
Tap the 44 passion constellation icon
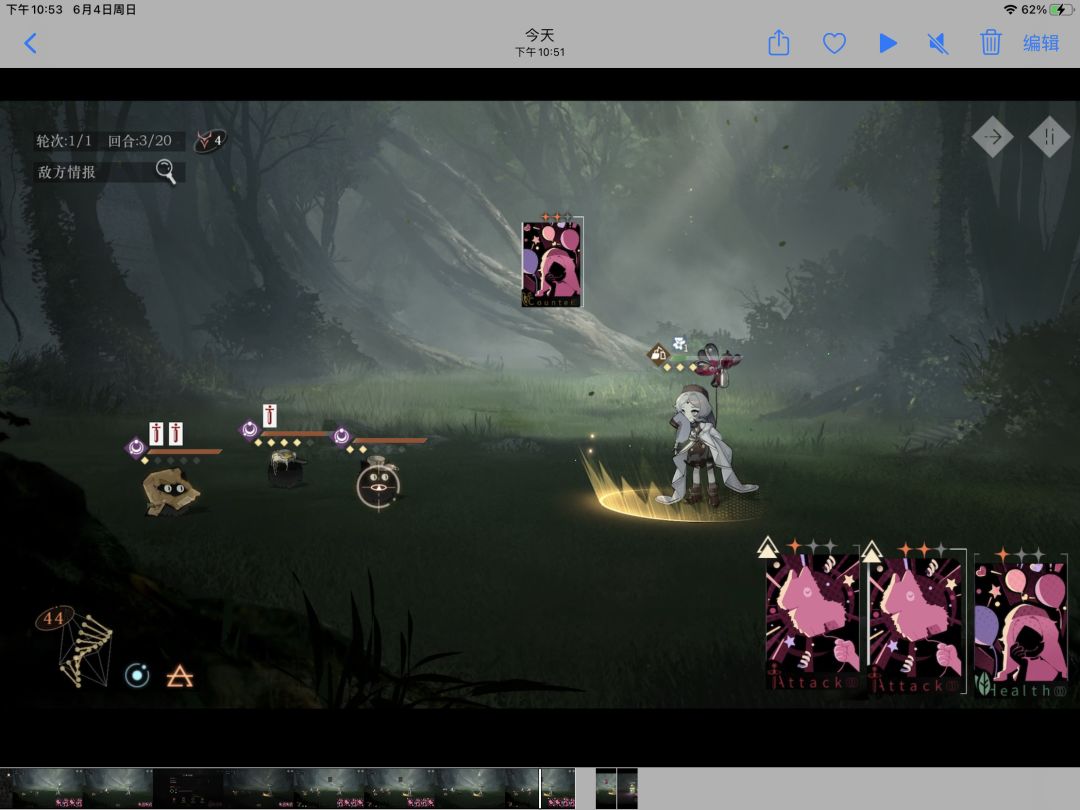74,647
